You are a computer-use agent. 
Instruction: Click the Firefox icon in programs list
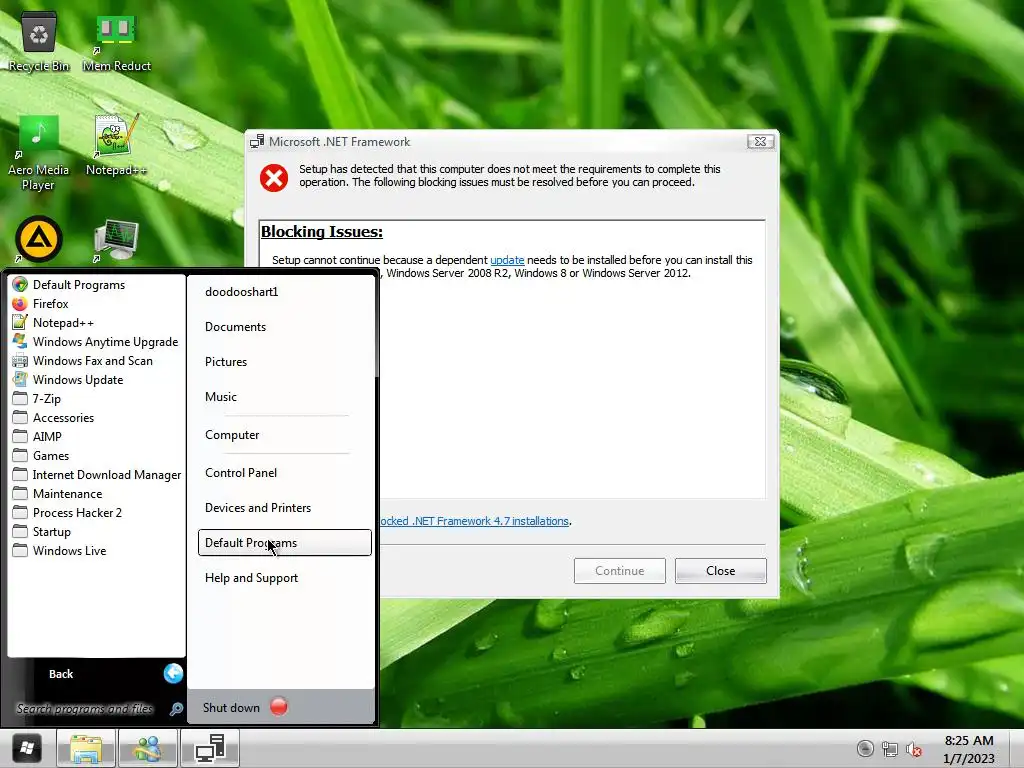tap(20, 304)
